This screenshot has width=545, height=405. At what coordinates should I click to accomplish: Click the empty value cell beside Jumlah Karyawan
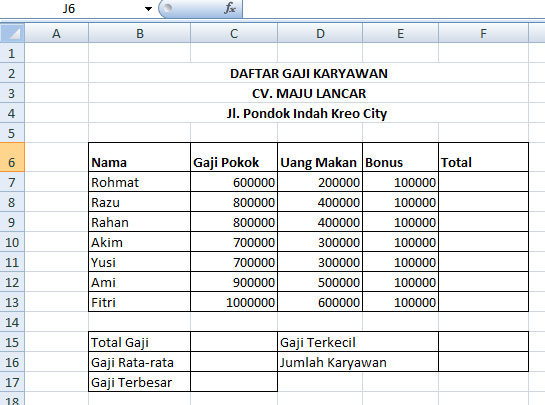[483, 362]
